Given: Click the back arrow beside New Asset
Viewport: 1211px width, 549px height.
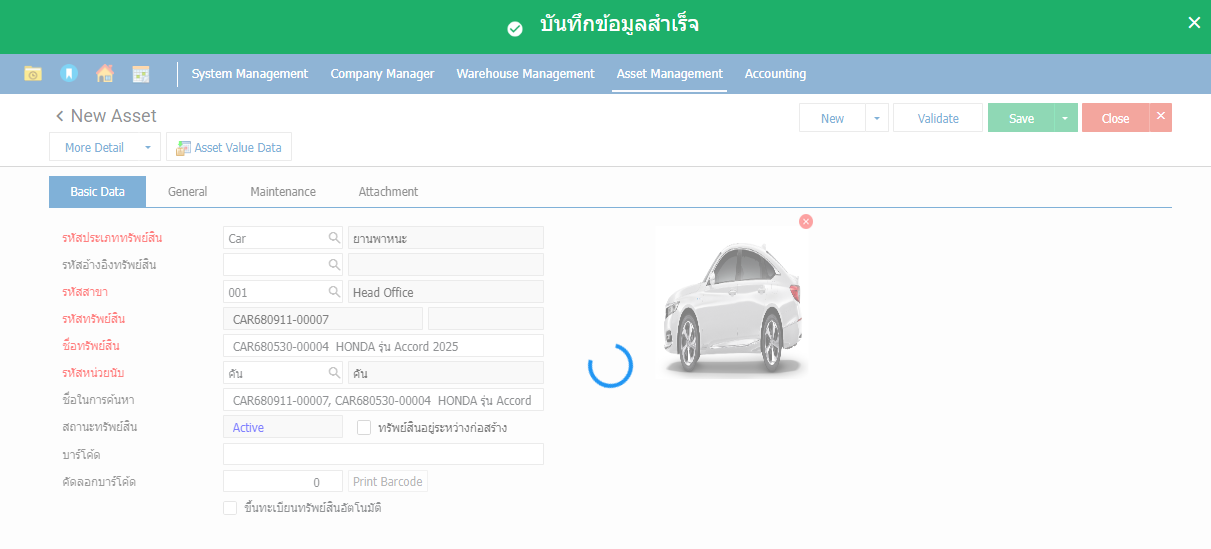Looking at the screenshot, I should click(x=59, y=117).
